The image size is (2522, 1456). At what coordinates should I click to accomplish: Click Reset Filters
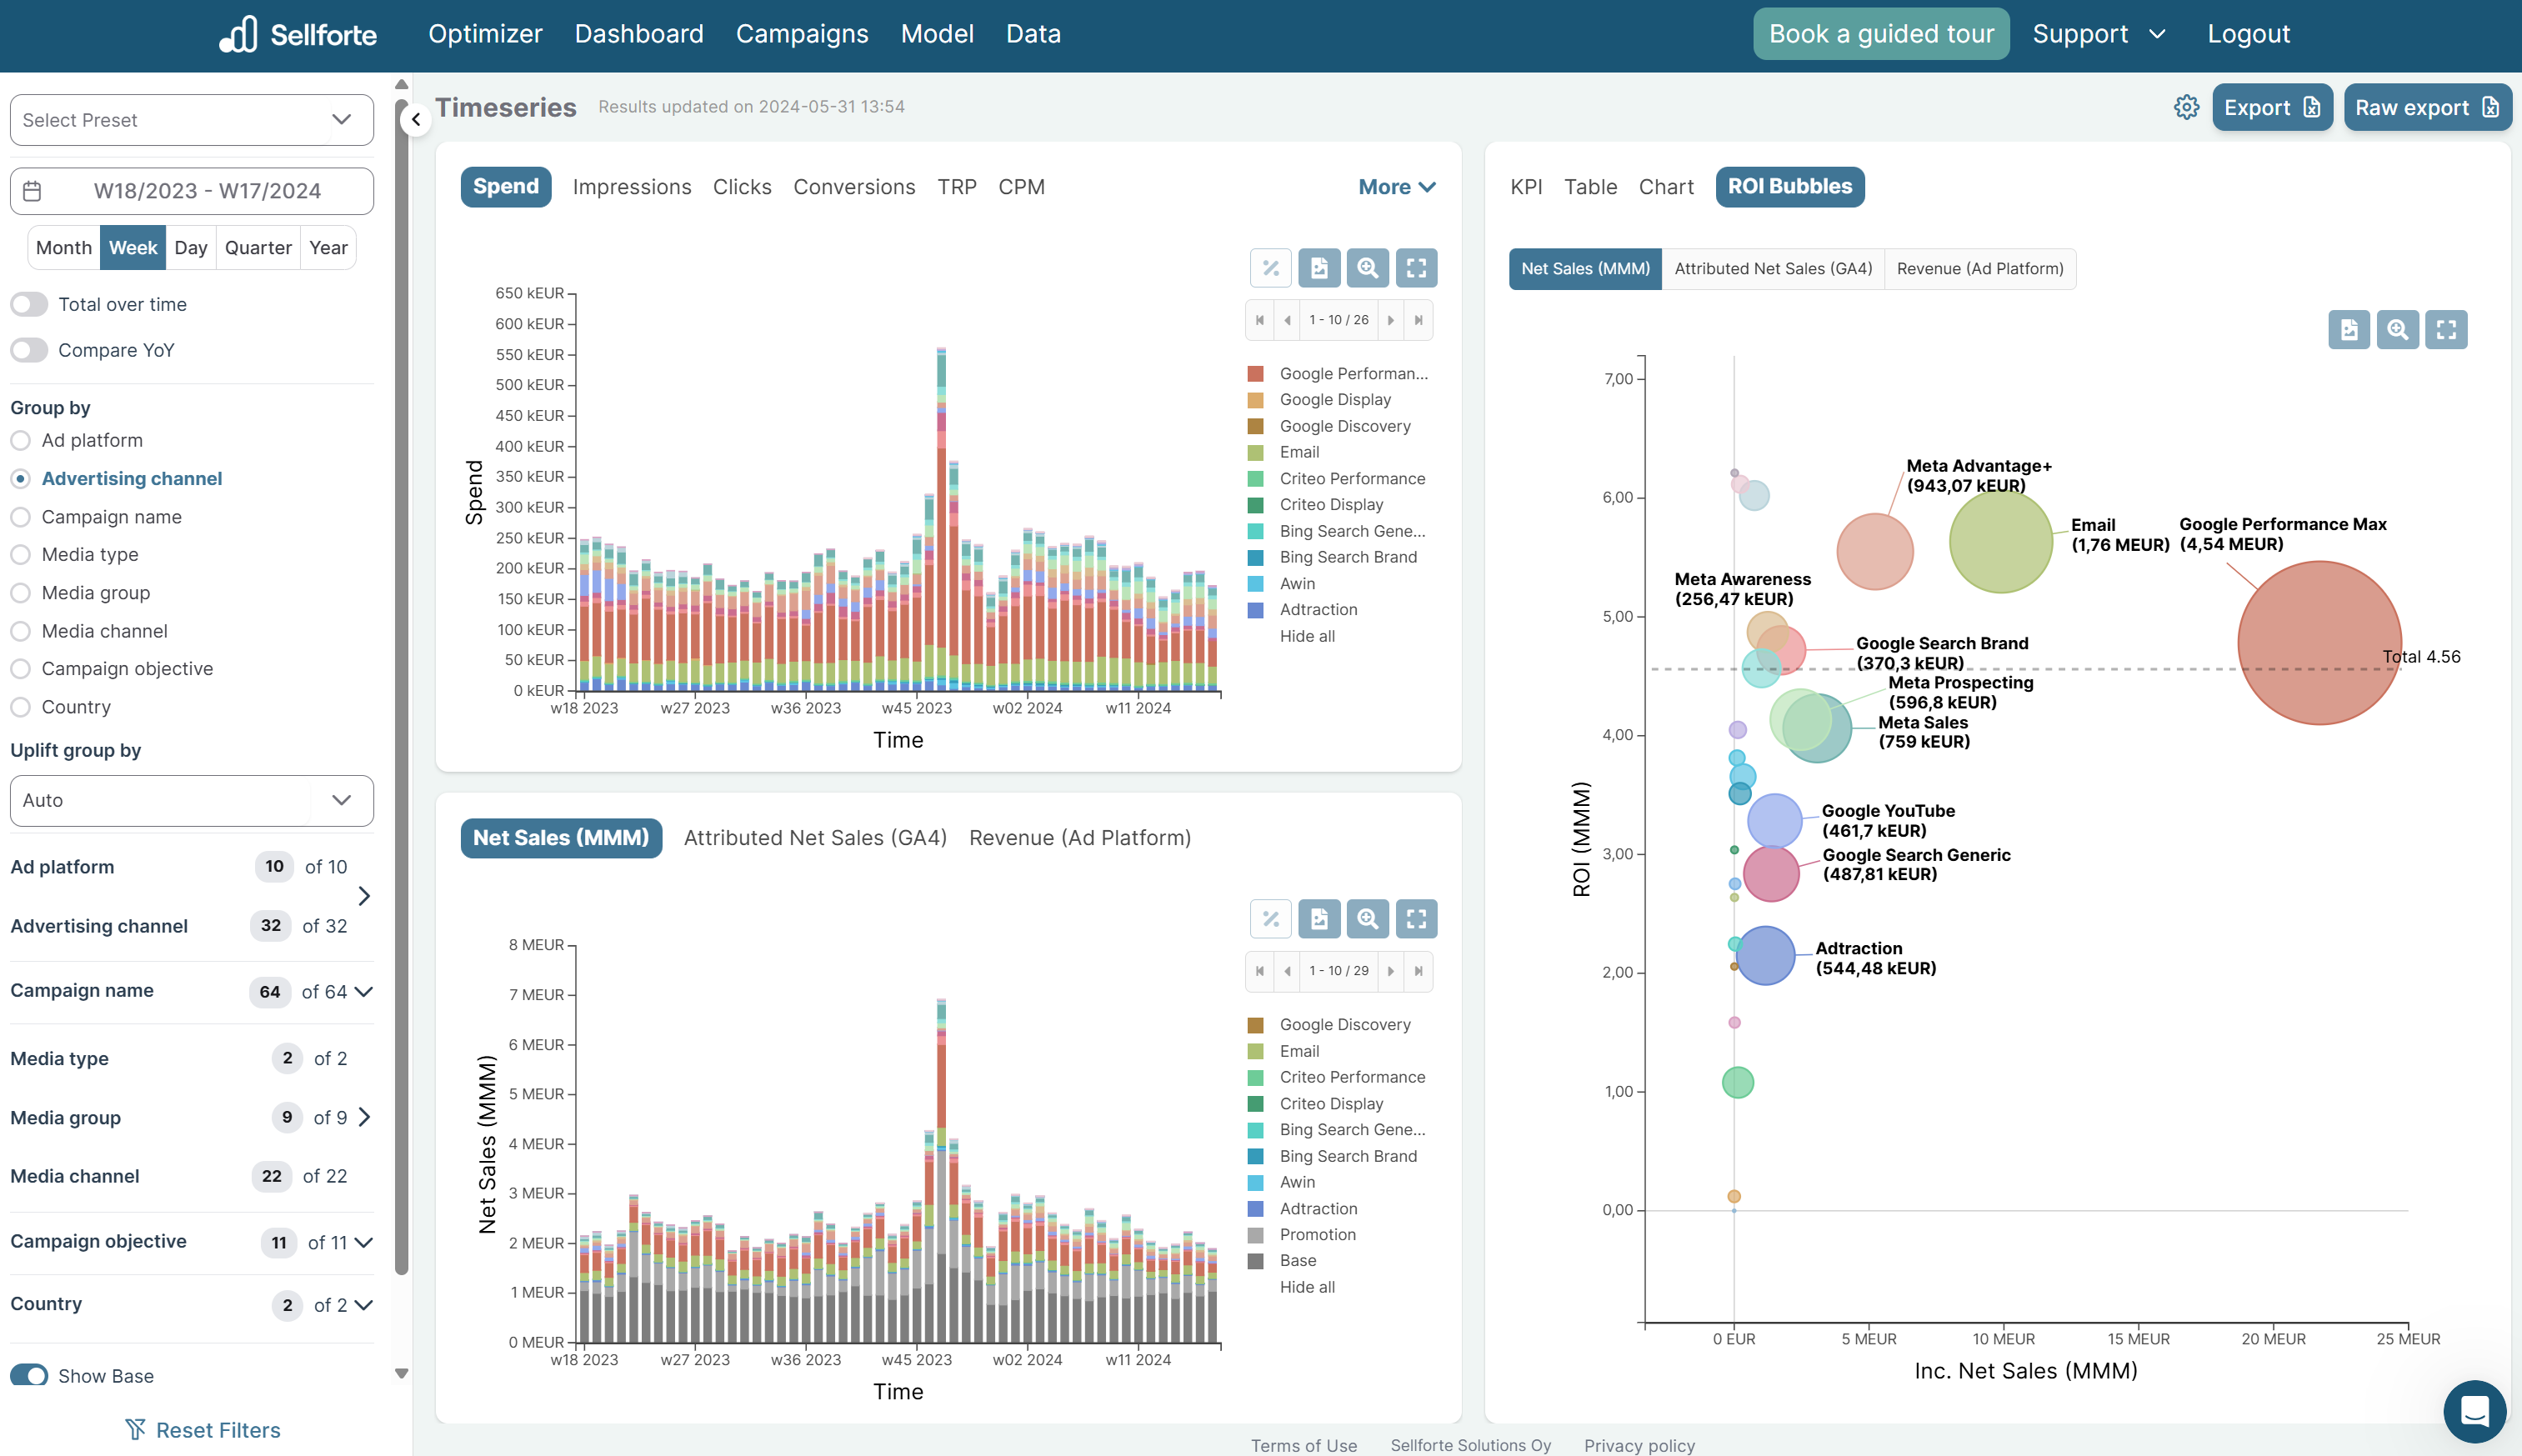[202, 1430]
